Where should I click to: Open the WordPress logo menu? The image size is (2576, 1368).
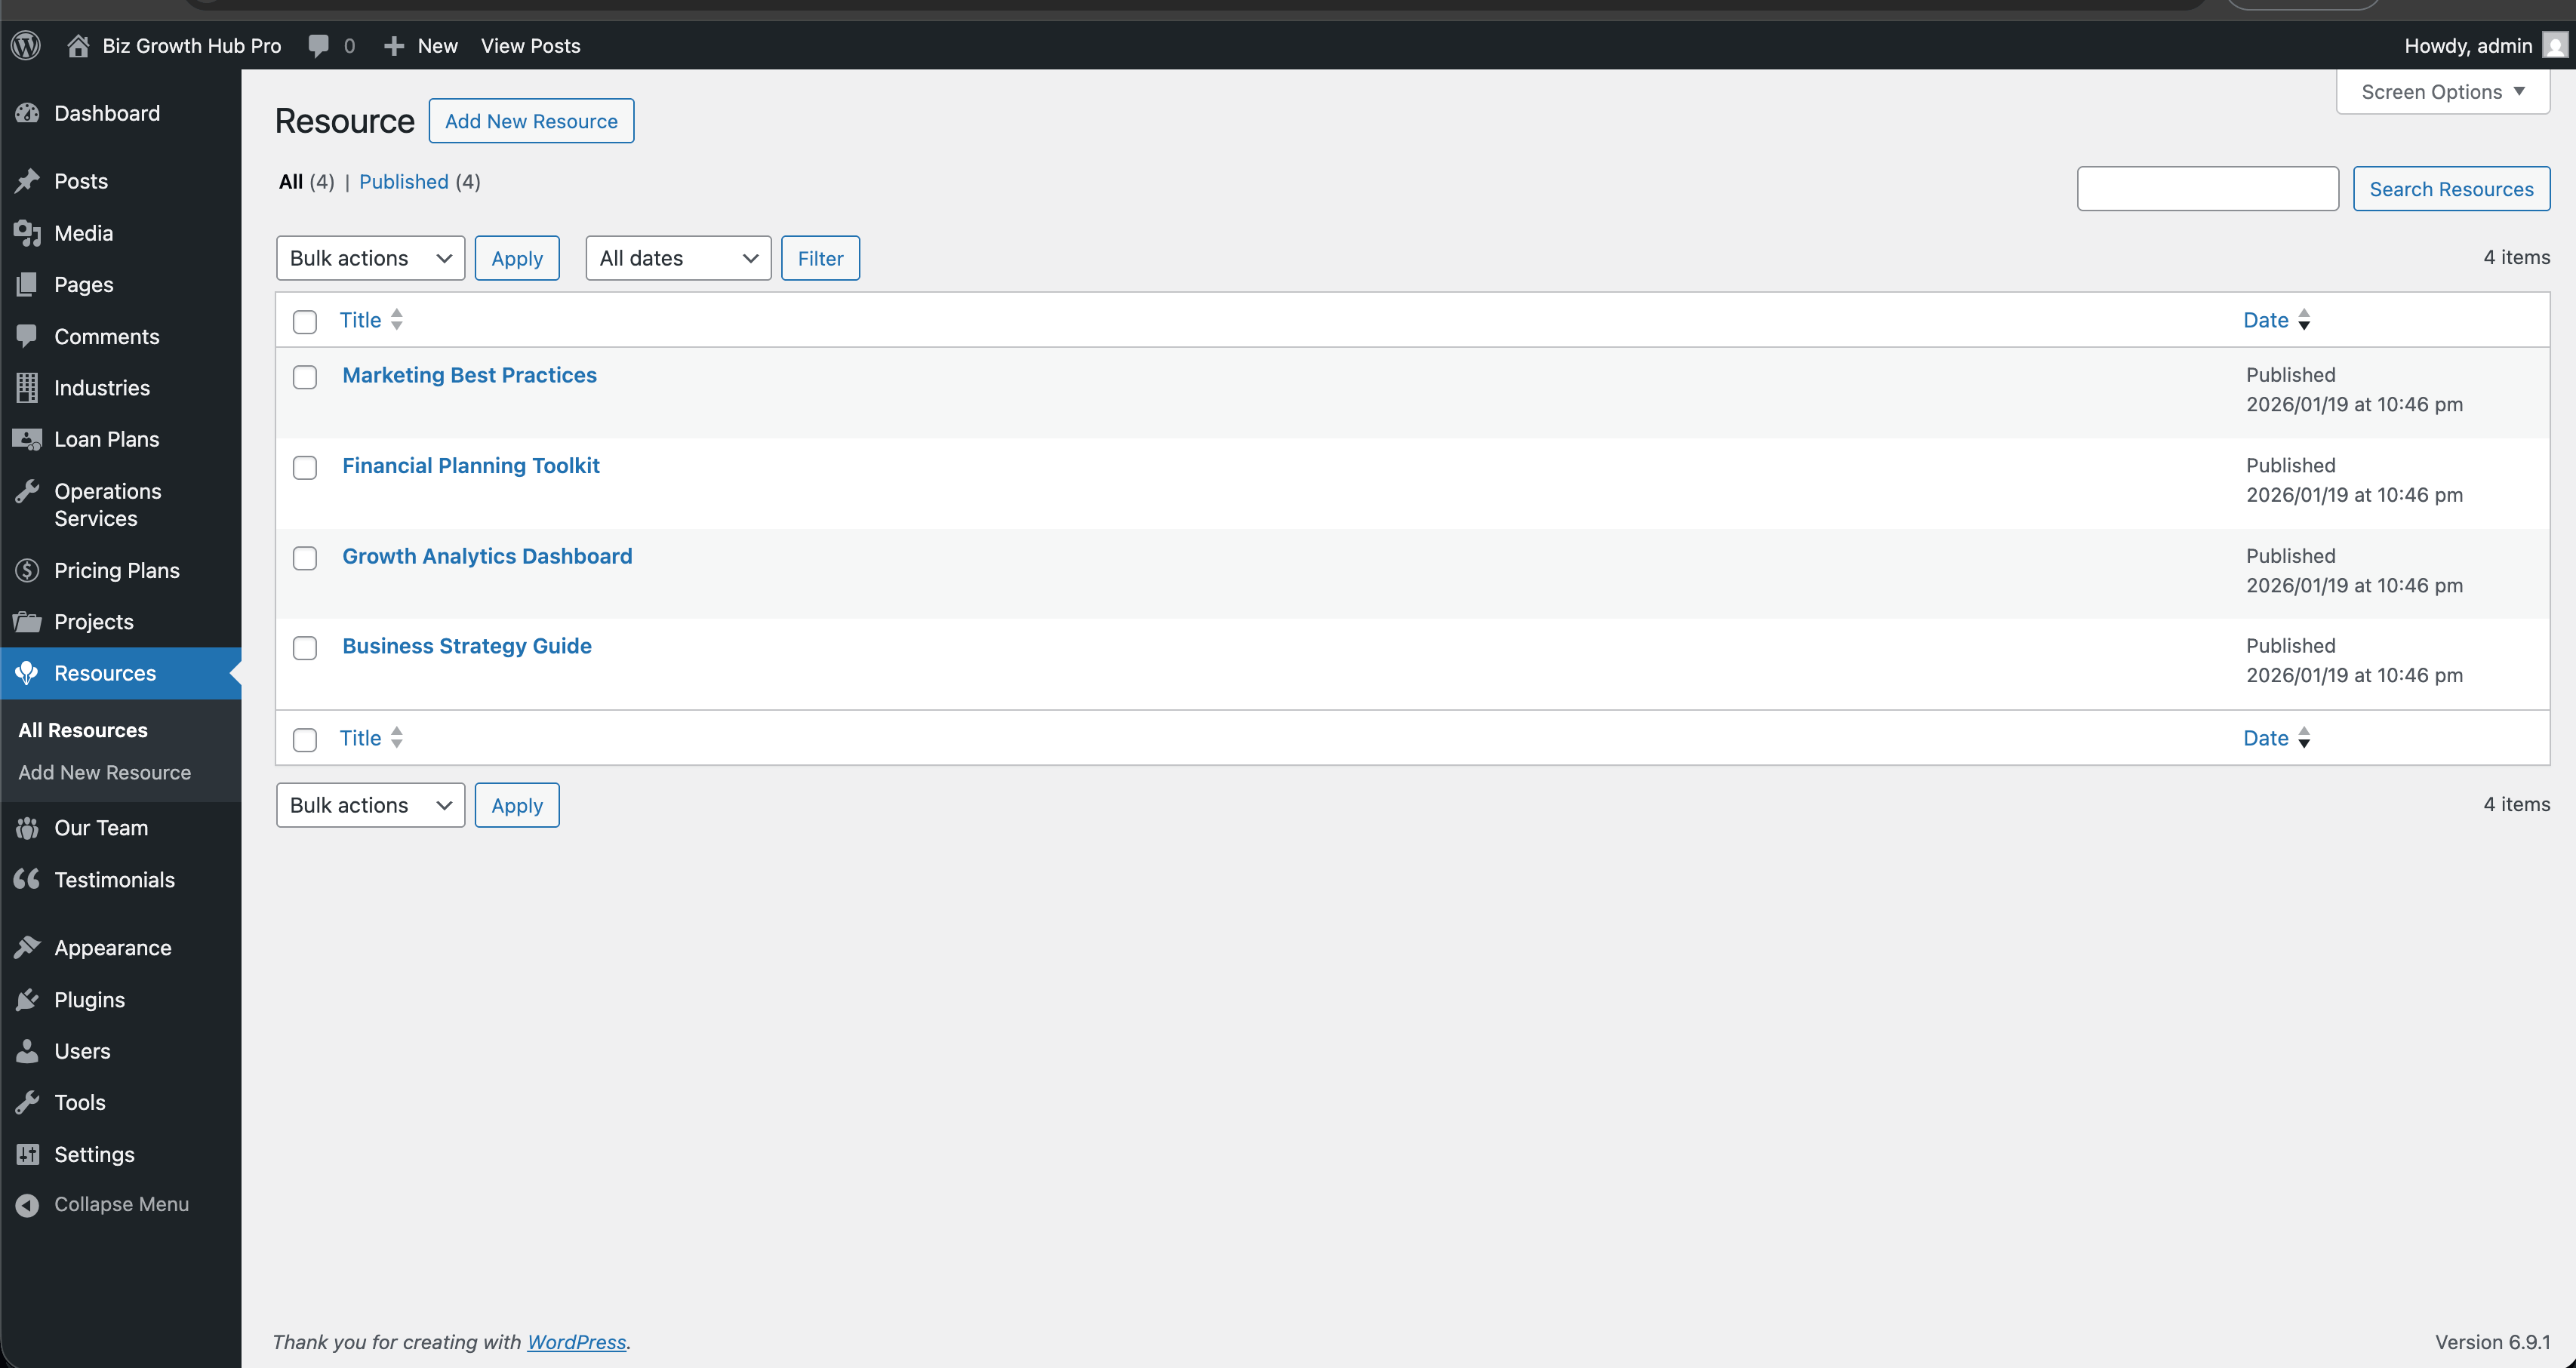tap(25, 45)
